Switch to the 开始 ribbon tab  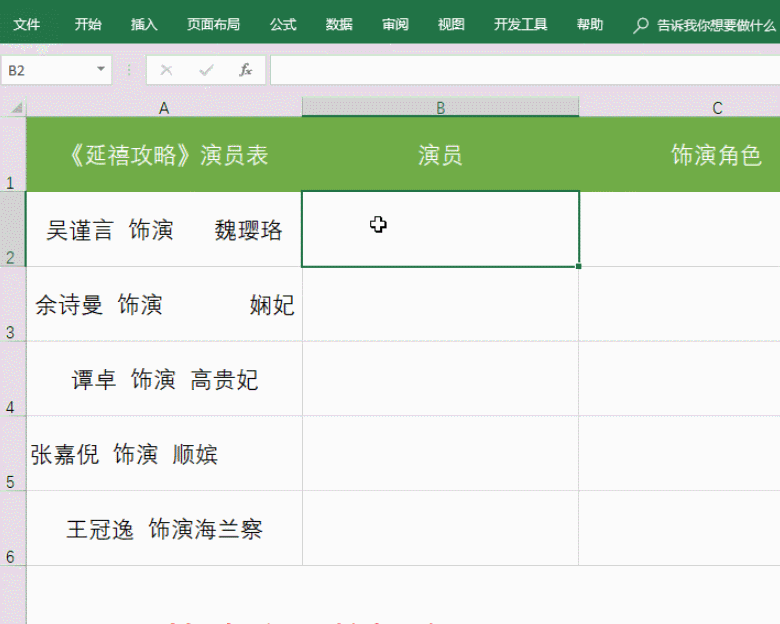click(x=88, y=24)
